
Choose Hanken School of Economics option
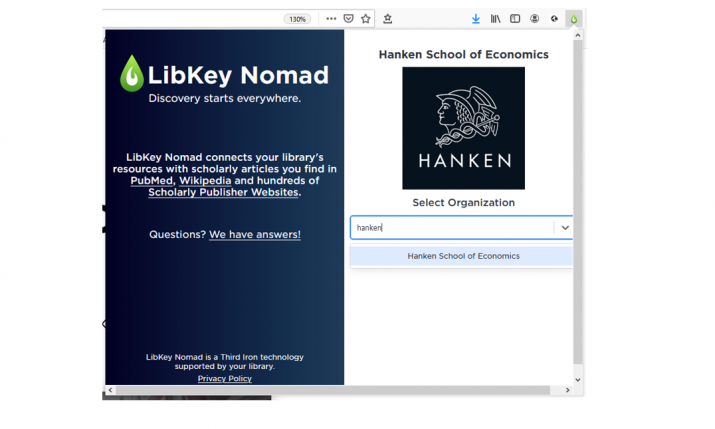463,256
